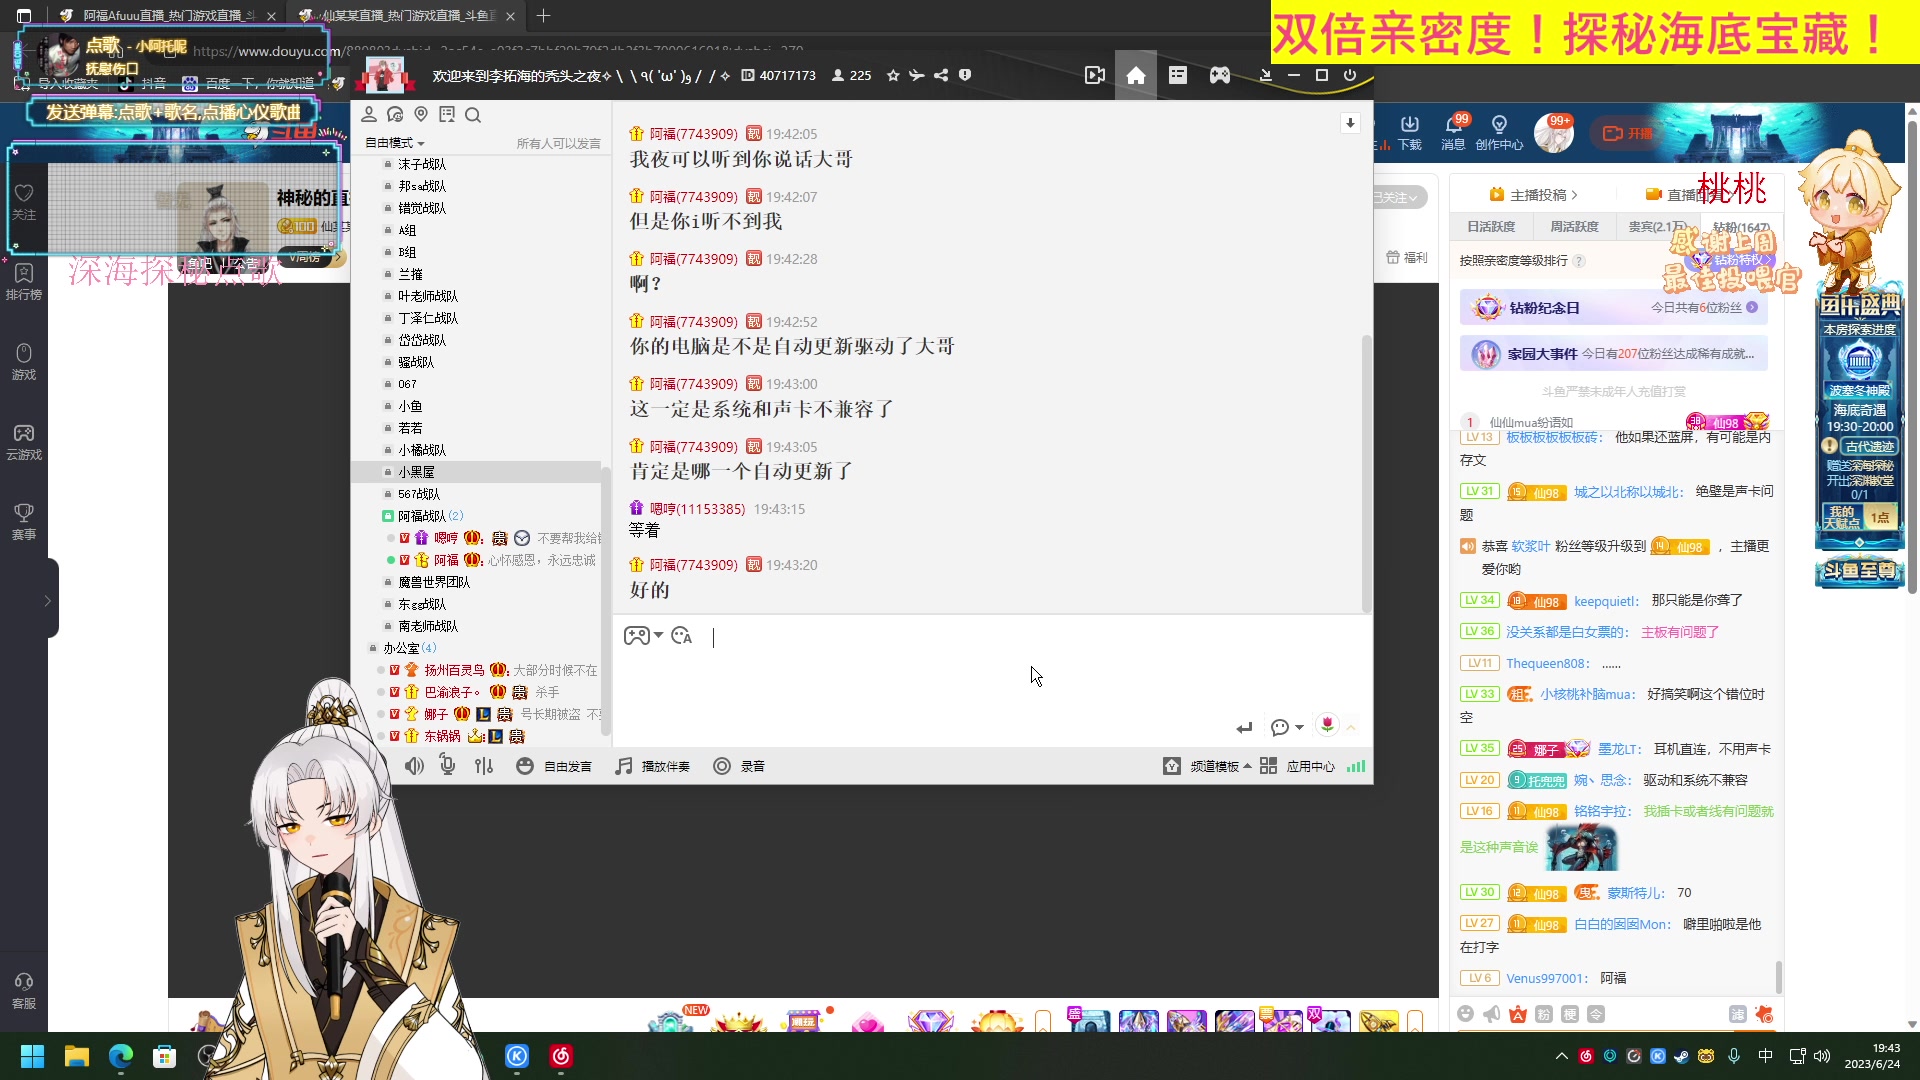1920x1080 pixels.
Task: Expand the 频道模板 channel template menu
Action: pos(1207,766)
